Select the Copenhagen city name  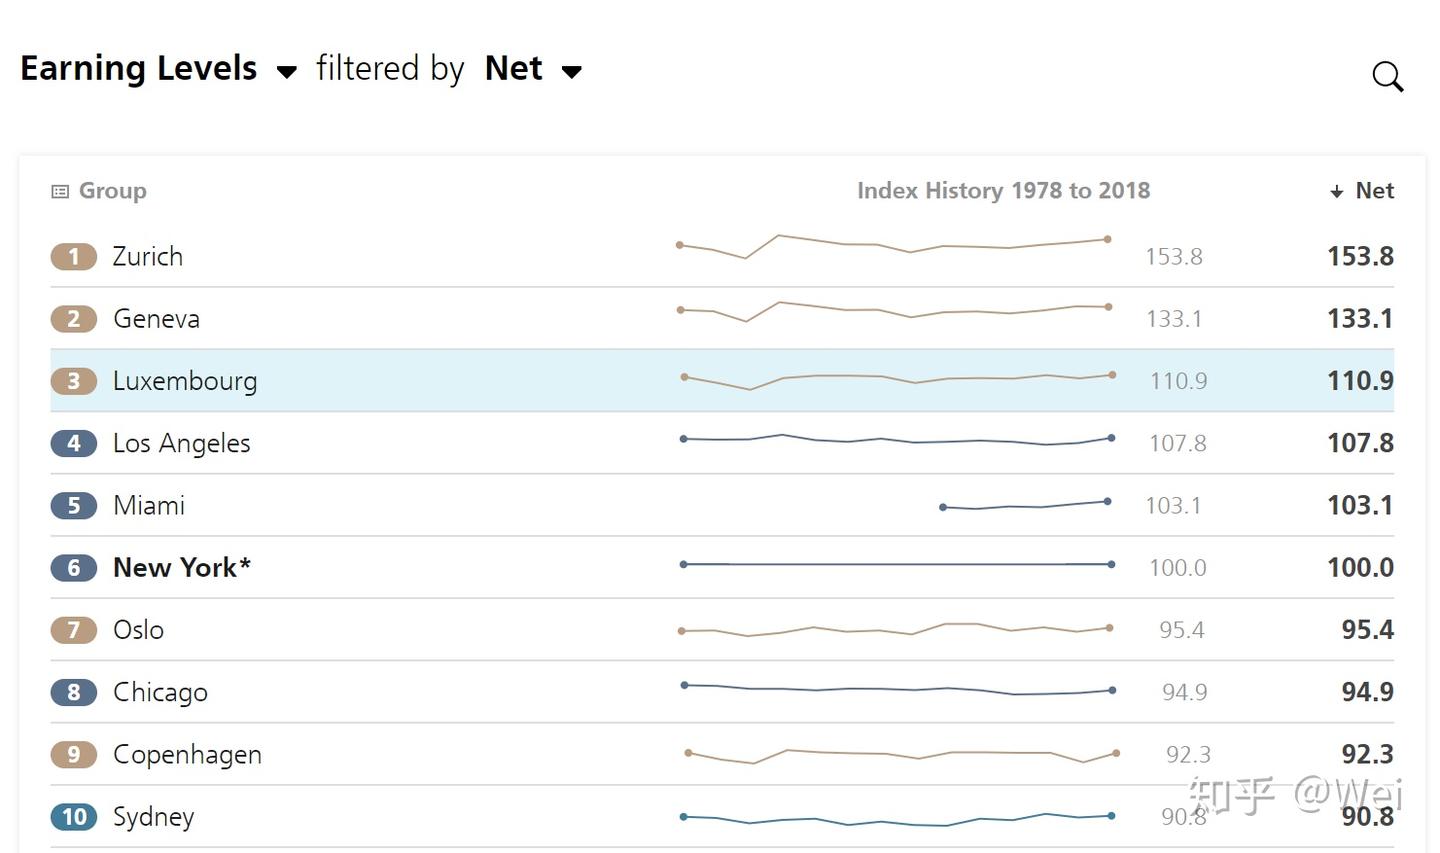pos(187,755)
